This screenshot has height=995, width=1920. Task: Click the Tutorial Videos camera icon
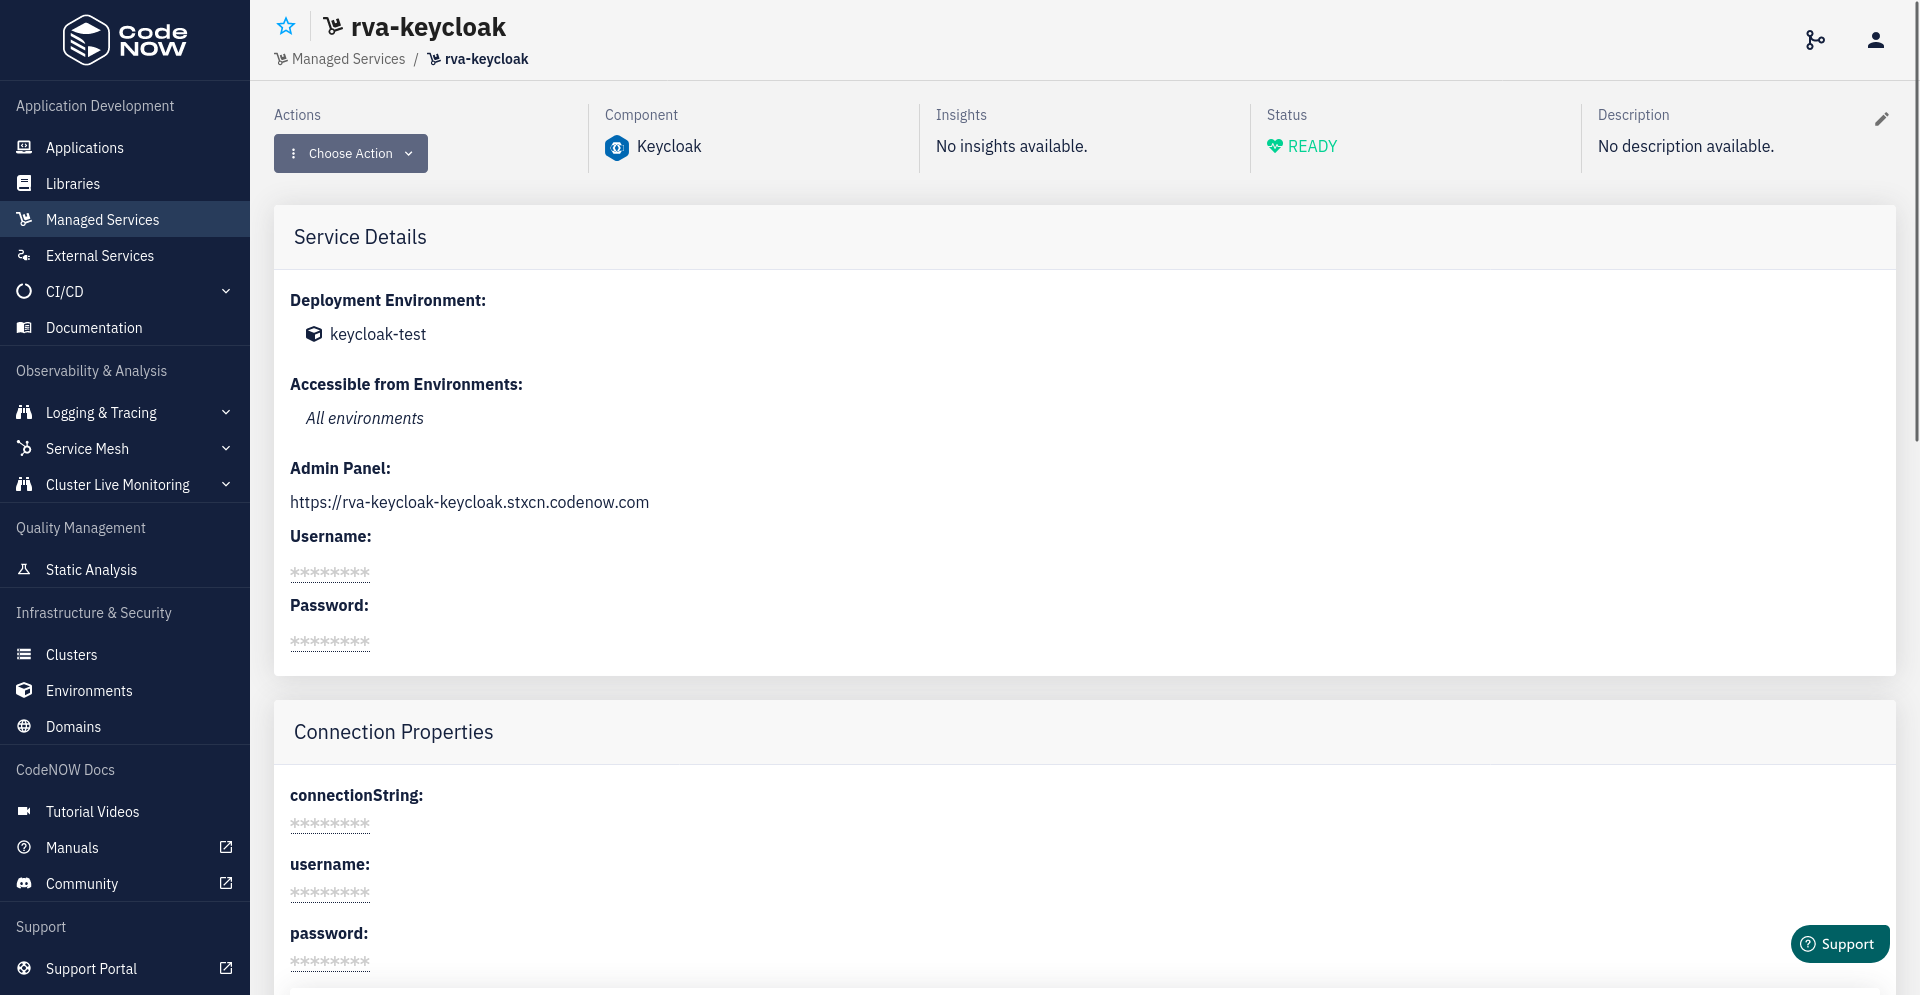click(x=24, y=811)
